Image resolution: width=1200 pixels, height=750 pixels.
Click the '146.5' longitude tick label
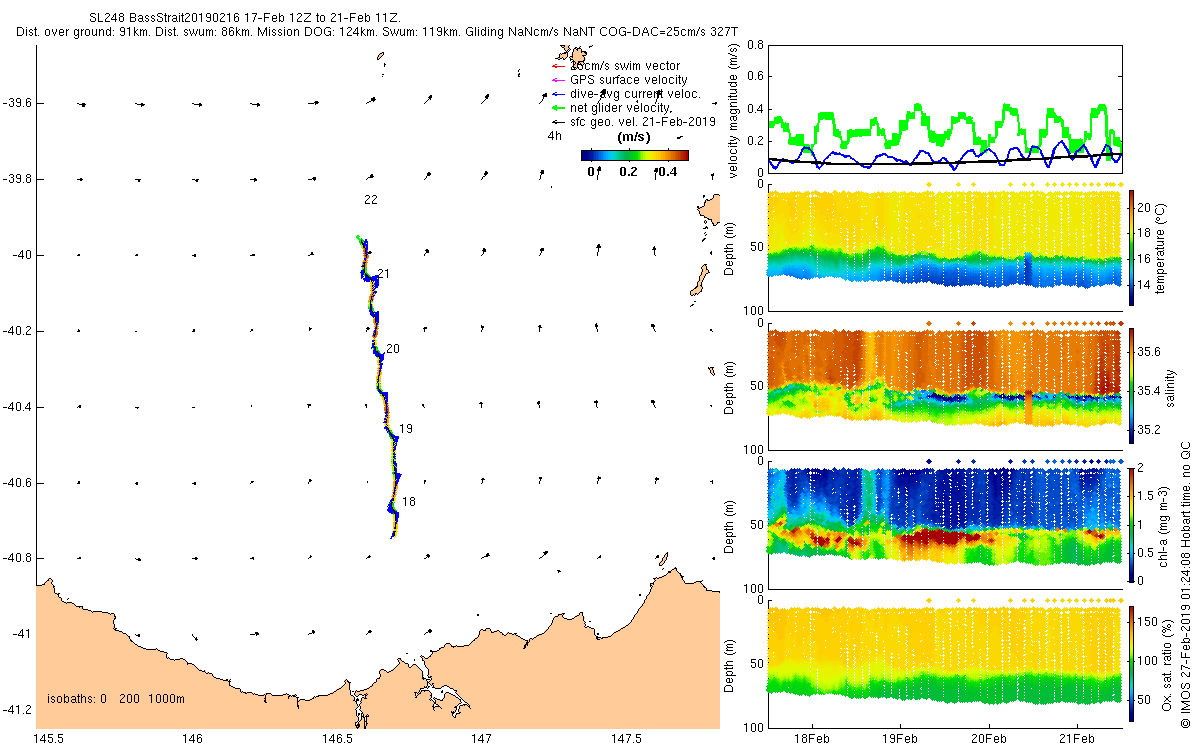pyautogui.click(x=338, y=738)
